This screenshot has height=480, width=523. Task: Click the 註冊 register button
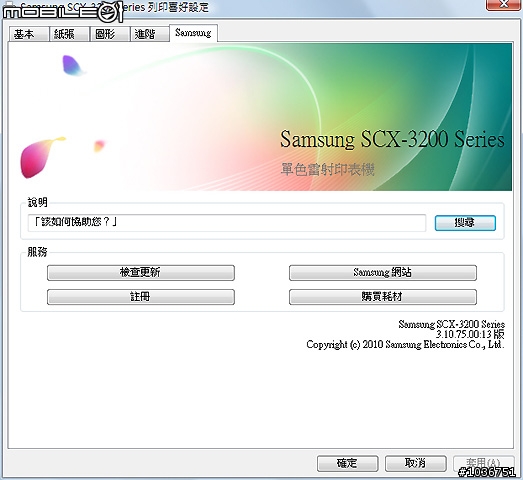click(141, 297)
